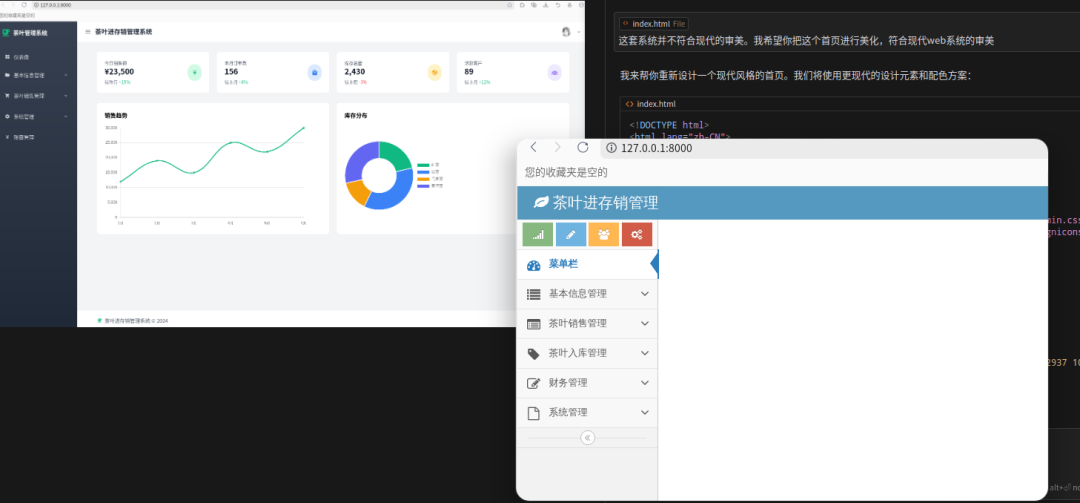This screenshot has width=1080, height=503.
Task: Click the yellow icon on the 2,430 card
Action: pyautogui.click(x=434, y=72)
